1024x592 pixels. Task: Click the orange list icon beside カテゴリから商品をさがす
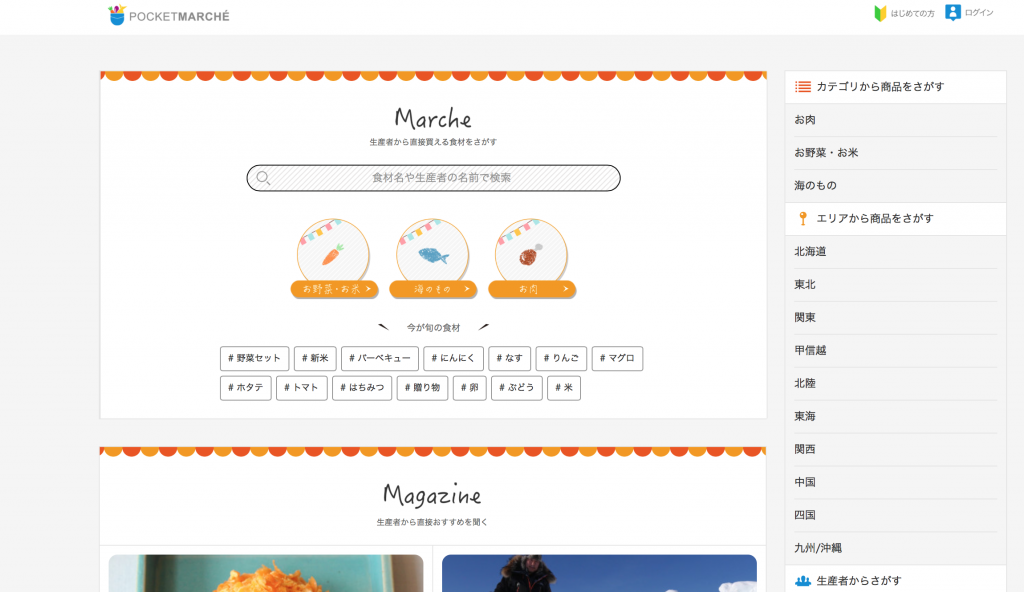pos(802,87)
